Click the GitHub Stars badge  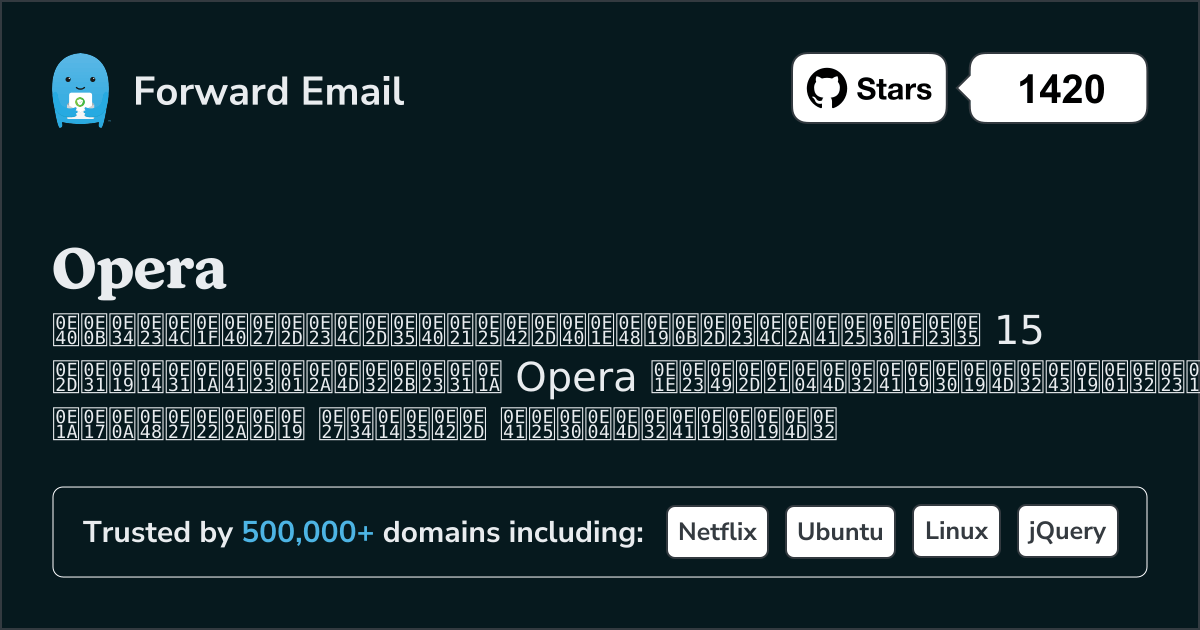(868, 88)
